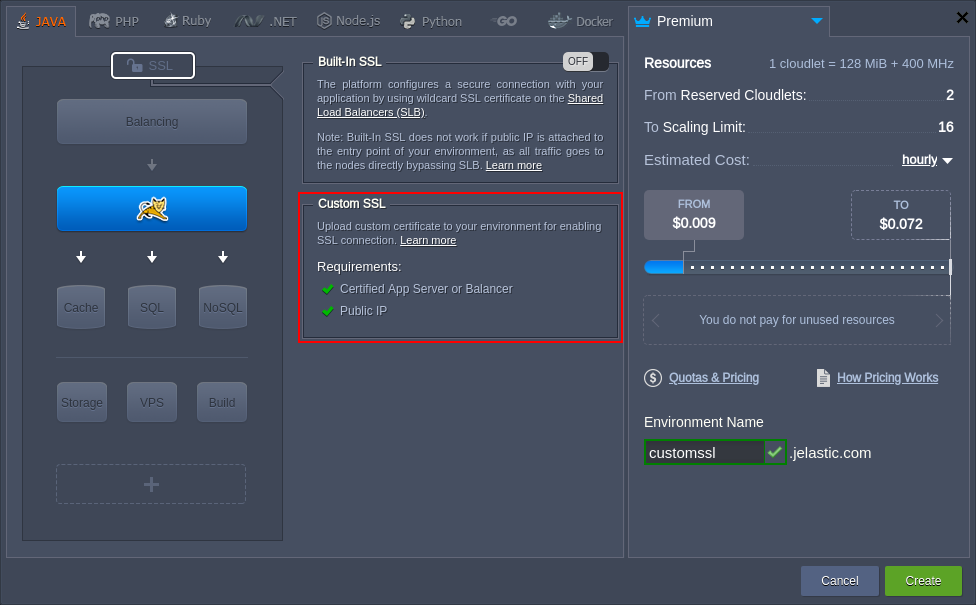
Task: Click the VPS node icon
Action: (x=151, y=402)
